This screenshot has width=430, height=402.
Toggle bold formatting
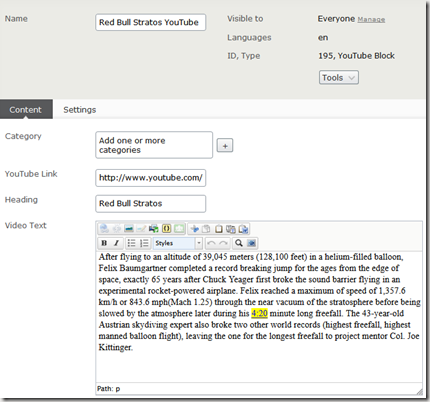pos(104,243)
